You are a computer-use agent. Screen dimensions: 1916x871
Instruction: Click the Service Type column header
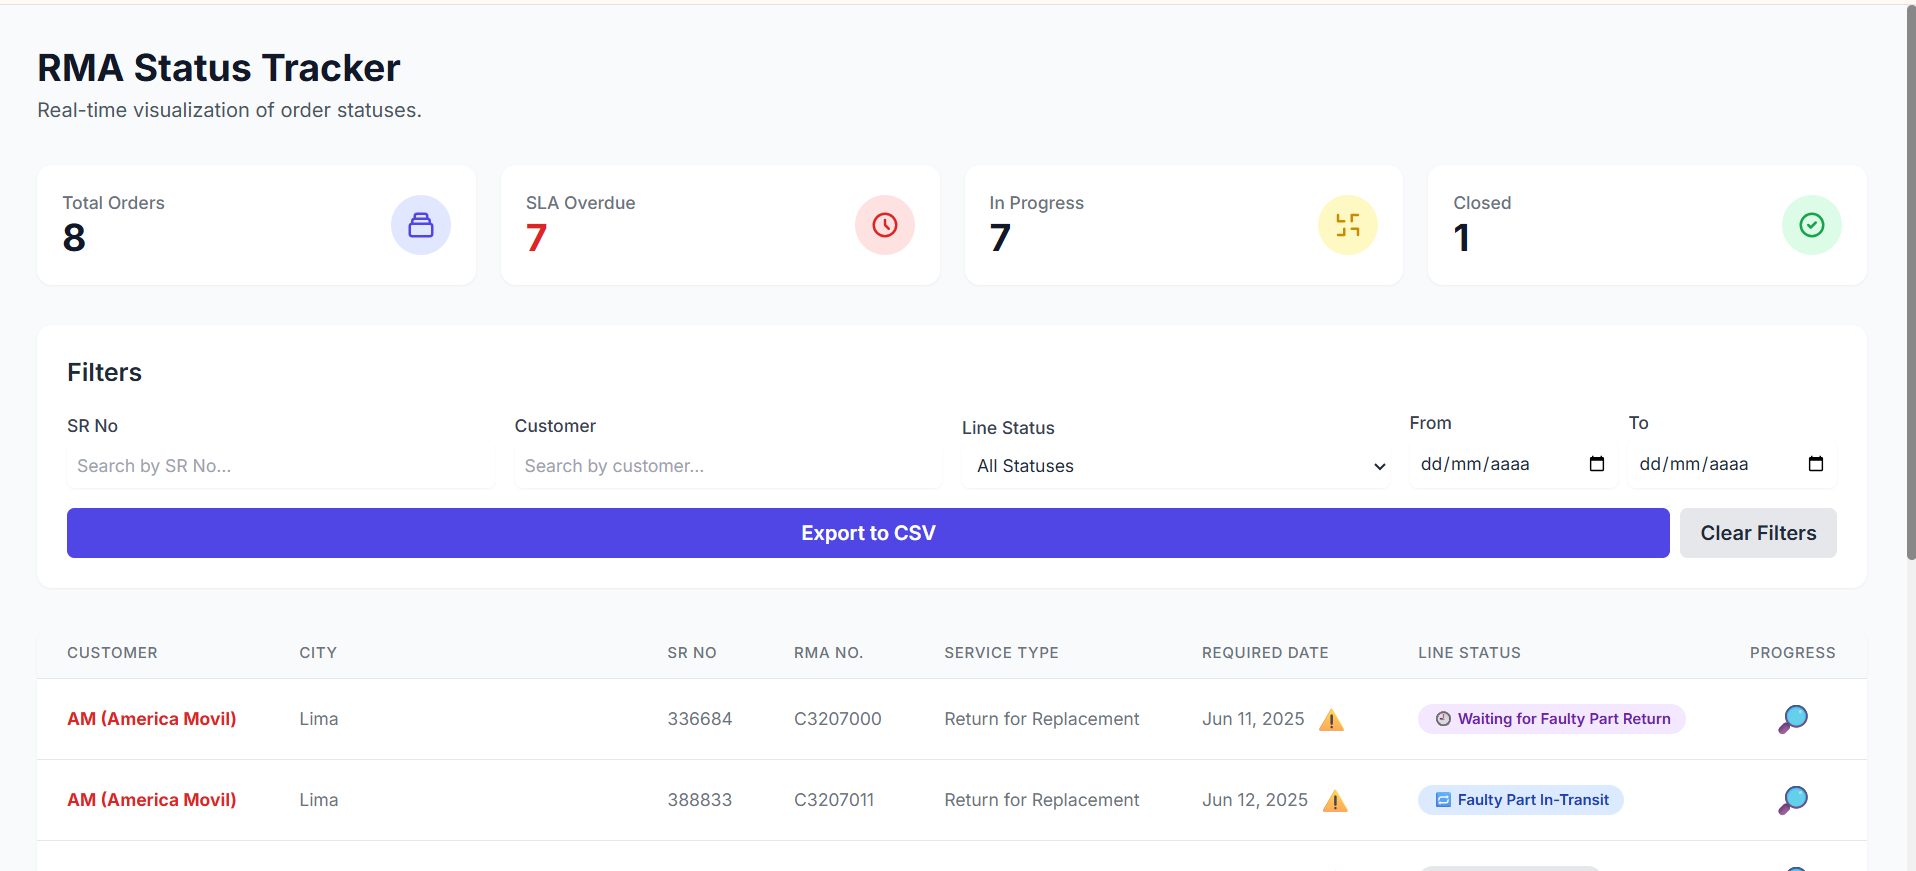tap(1001, 653)
